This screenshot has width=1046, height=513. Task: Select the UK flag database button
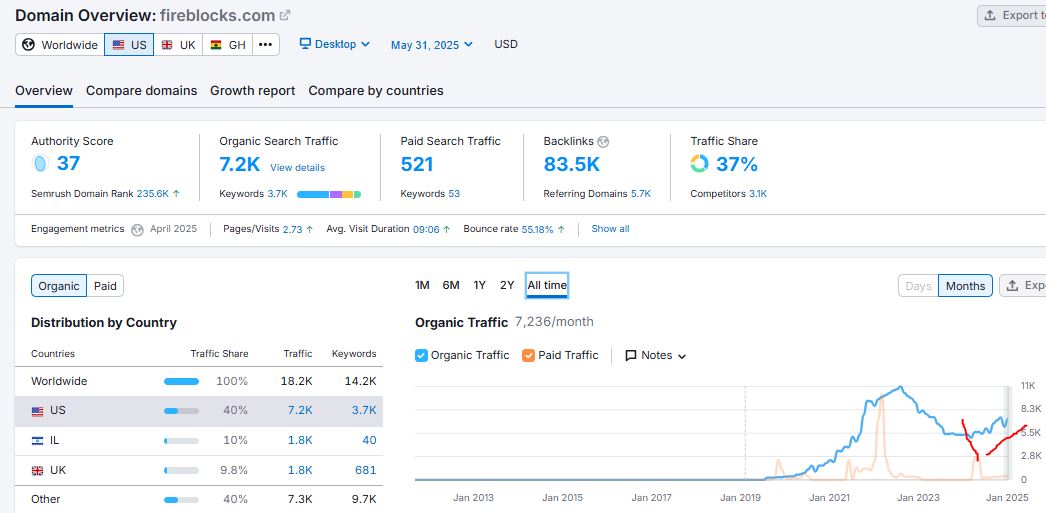coord(178,45)
